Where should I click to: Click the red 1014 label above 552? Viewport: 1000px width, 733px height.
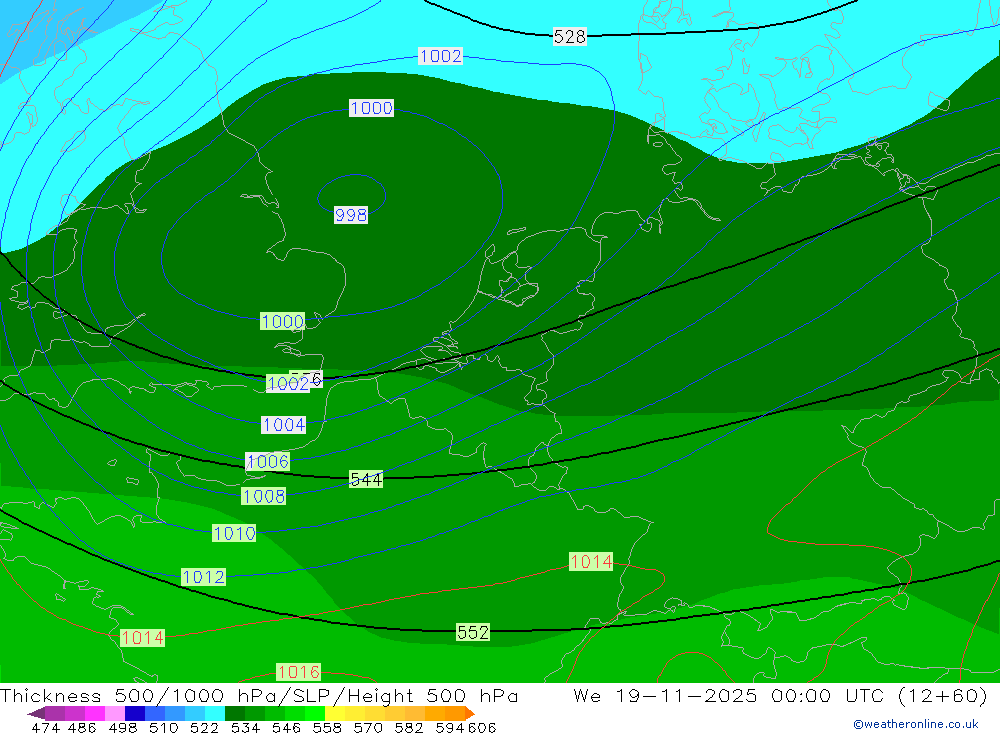click(591, 562)
